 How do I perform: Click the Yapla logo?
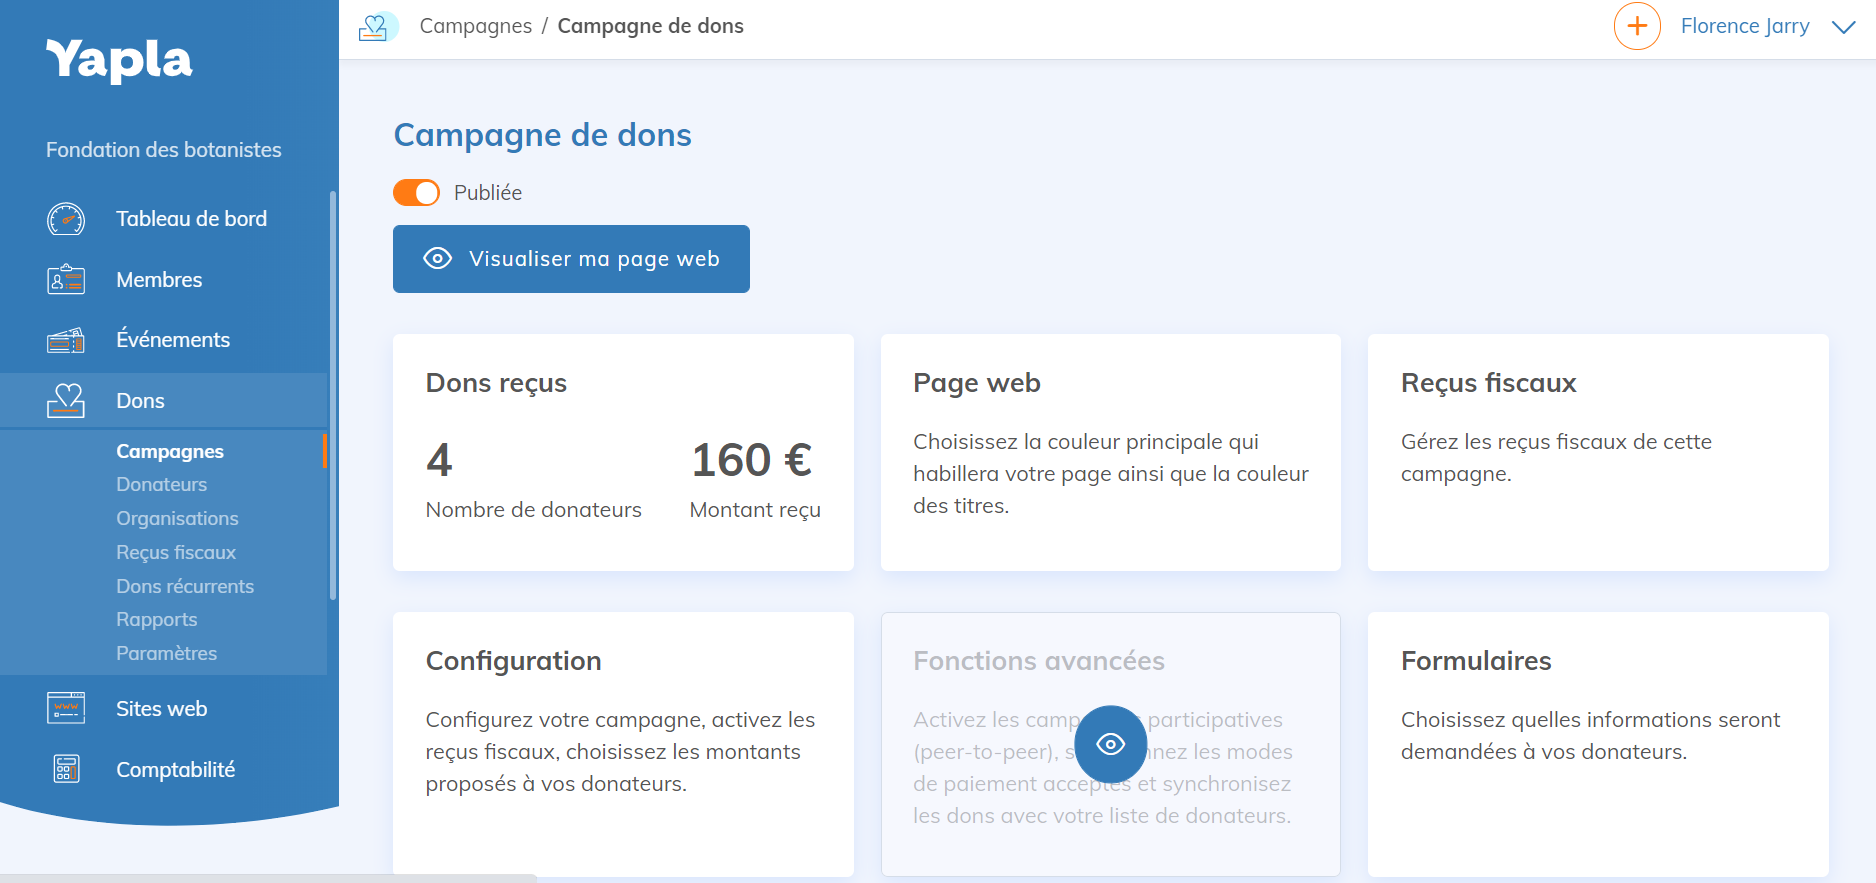[119, 60]
